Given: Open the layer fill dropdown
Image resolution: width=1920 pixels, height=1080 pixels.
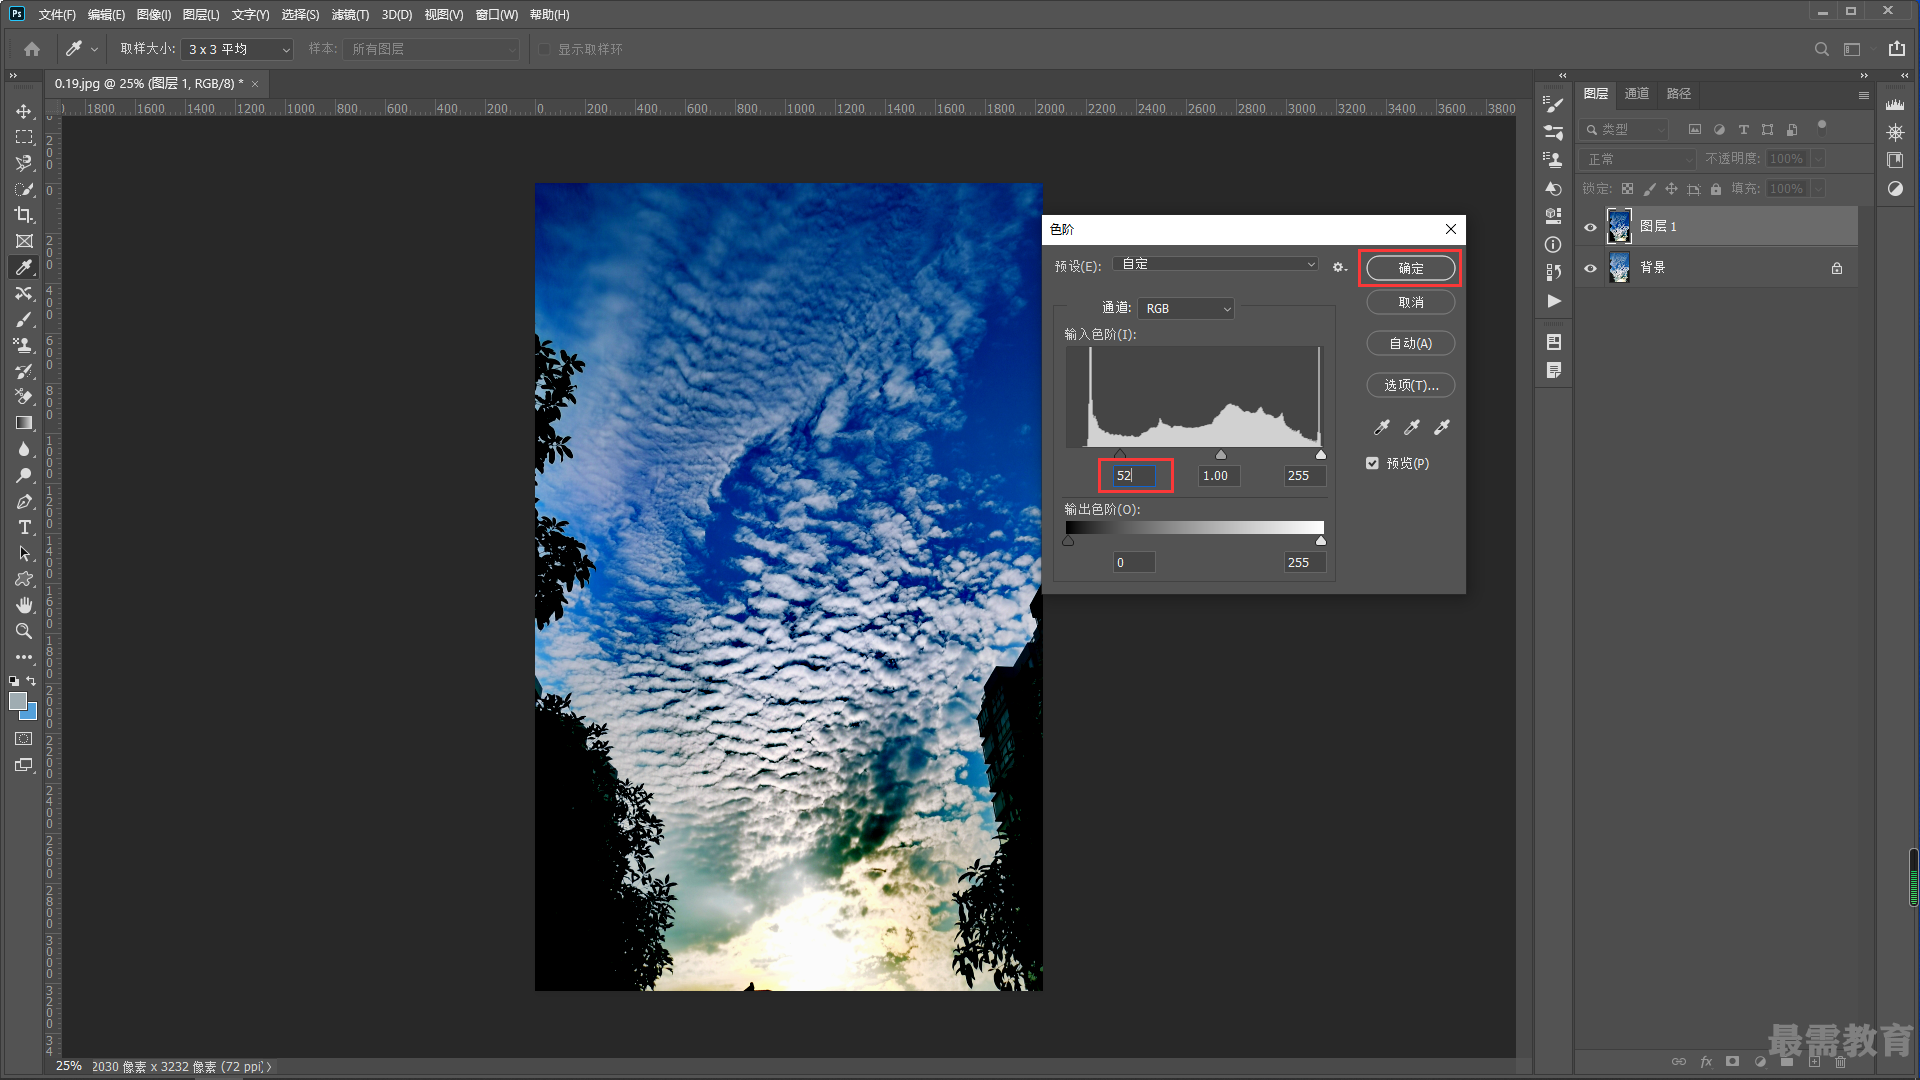Looking at the screenshot, I should click(1818, 189).
